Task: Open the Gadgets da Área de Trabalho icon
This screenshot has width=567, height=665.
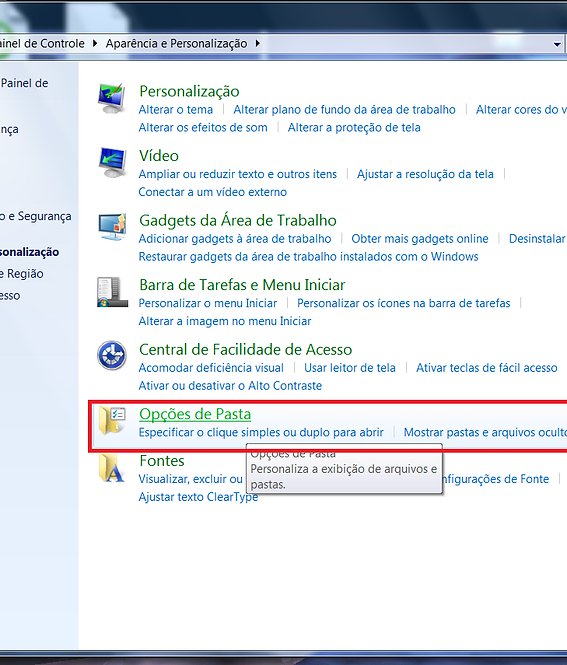Action: (112, 227)
